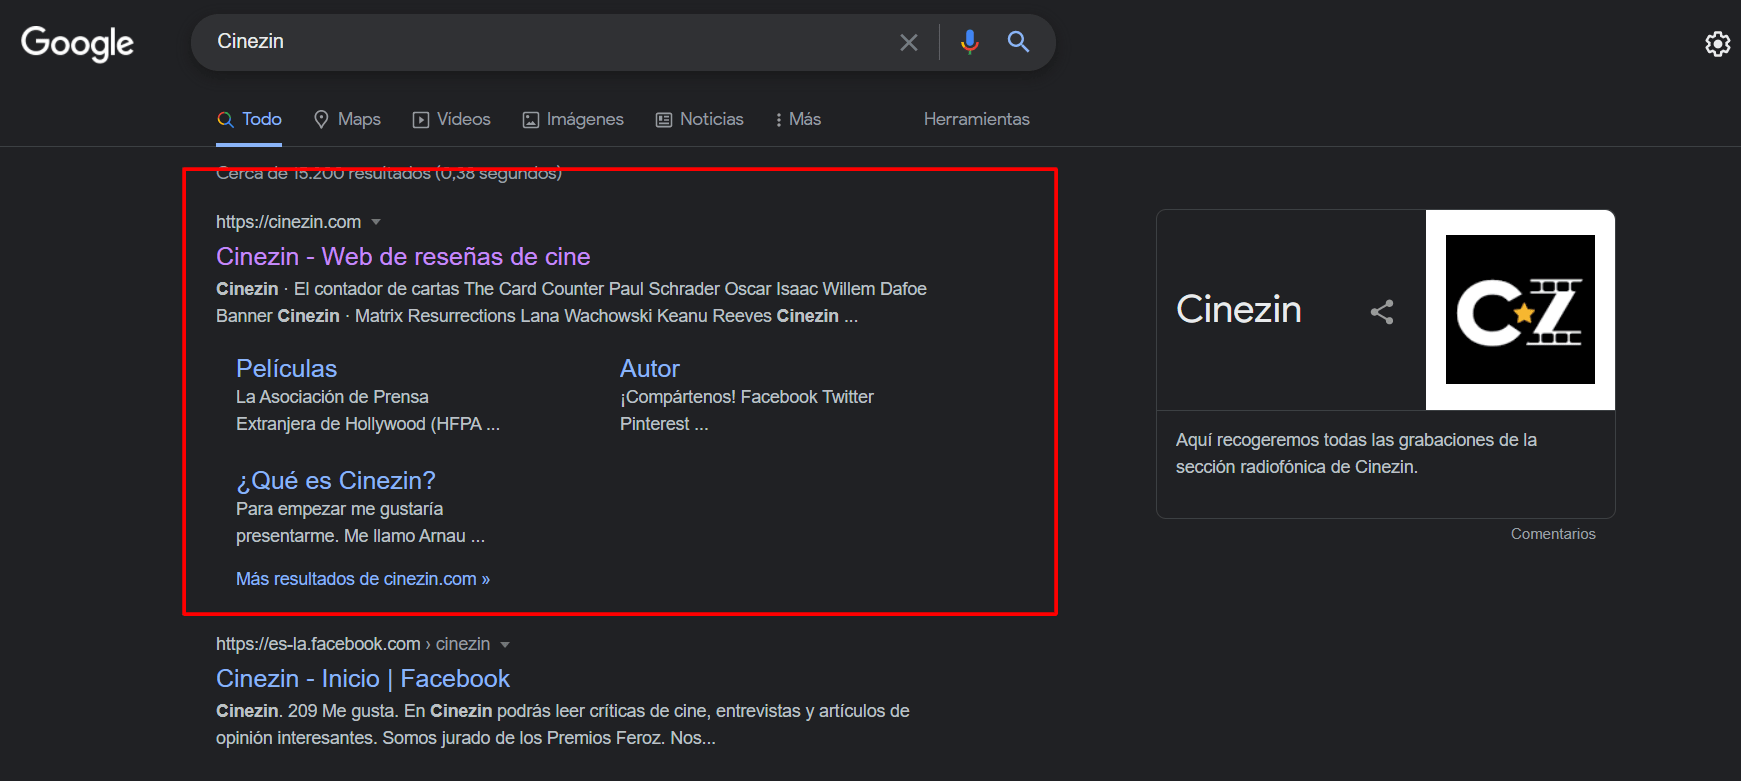Screen dimensions: 1741x781
Task: Click the 'Aquí recogeremos todas las grabaciones' description
Action: tap(1356, 453)
